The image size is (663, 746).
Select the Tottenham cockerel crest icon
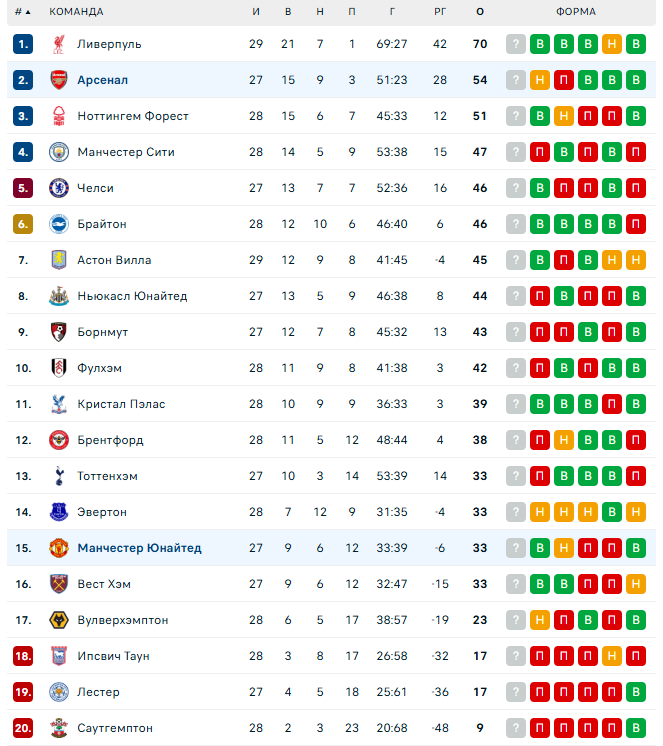58,476
